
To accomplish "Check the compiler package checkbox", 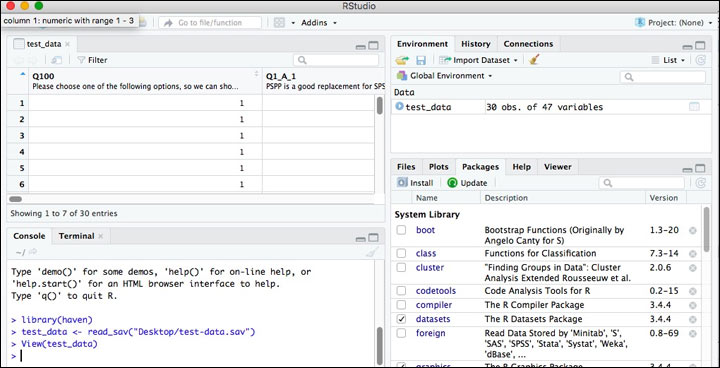I will 401,305.
